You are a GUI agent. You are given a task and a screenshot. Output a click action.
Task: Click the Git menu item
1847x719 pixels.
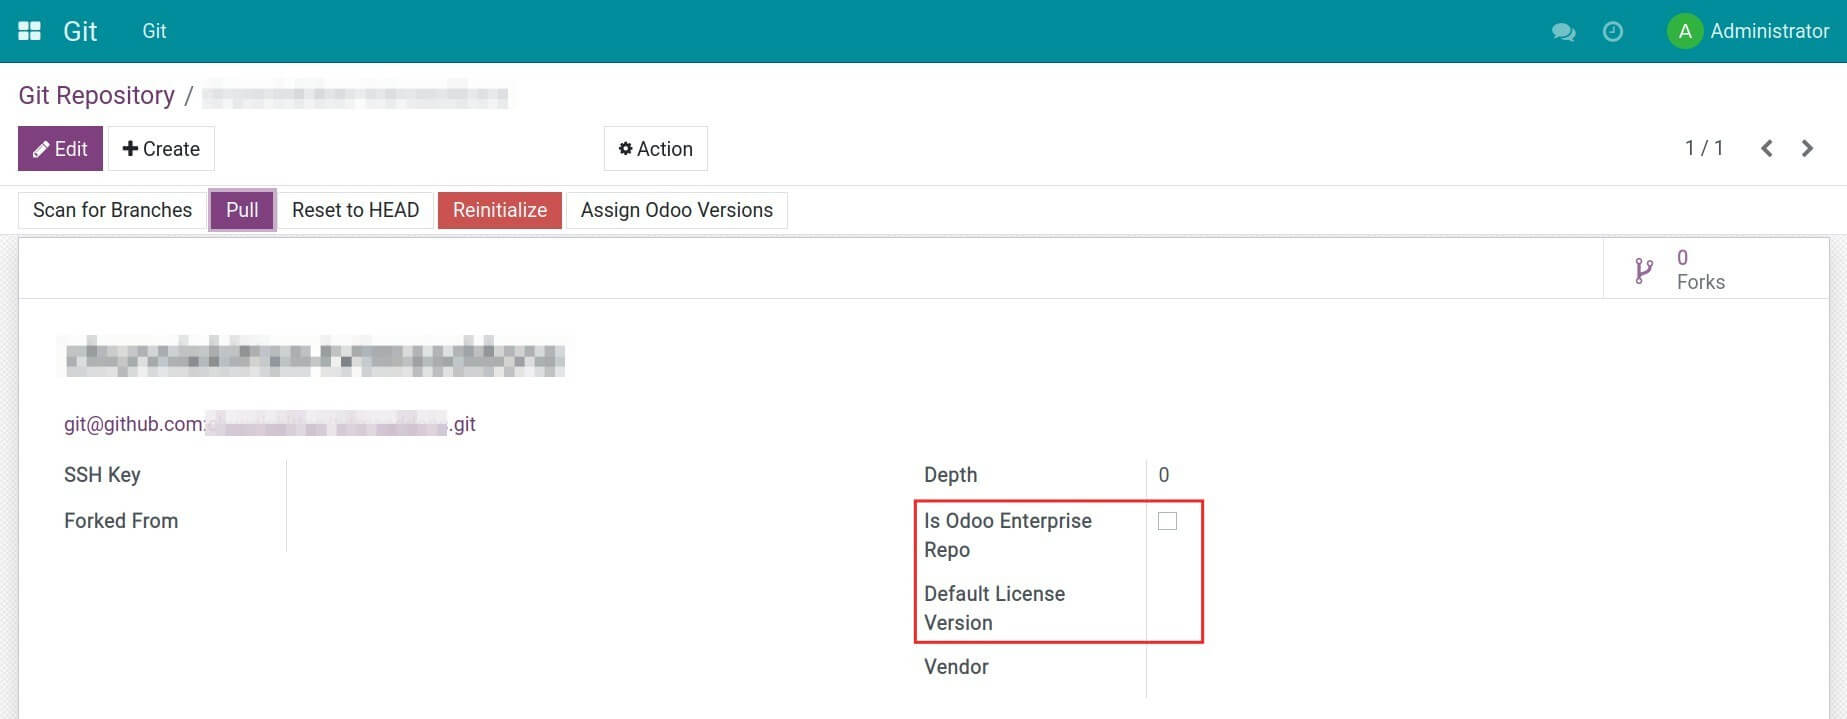(x=154, y=31)
